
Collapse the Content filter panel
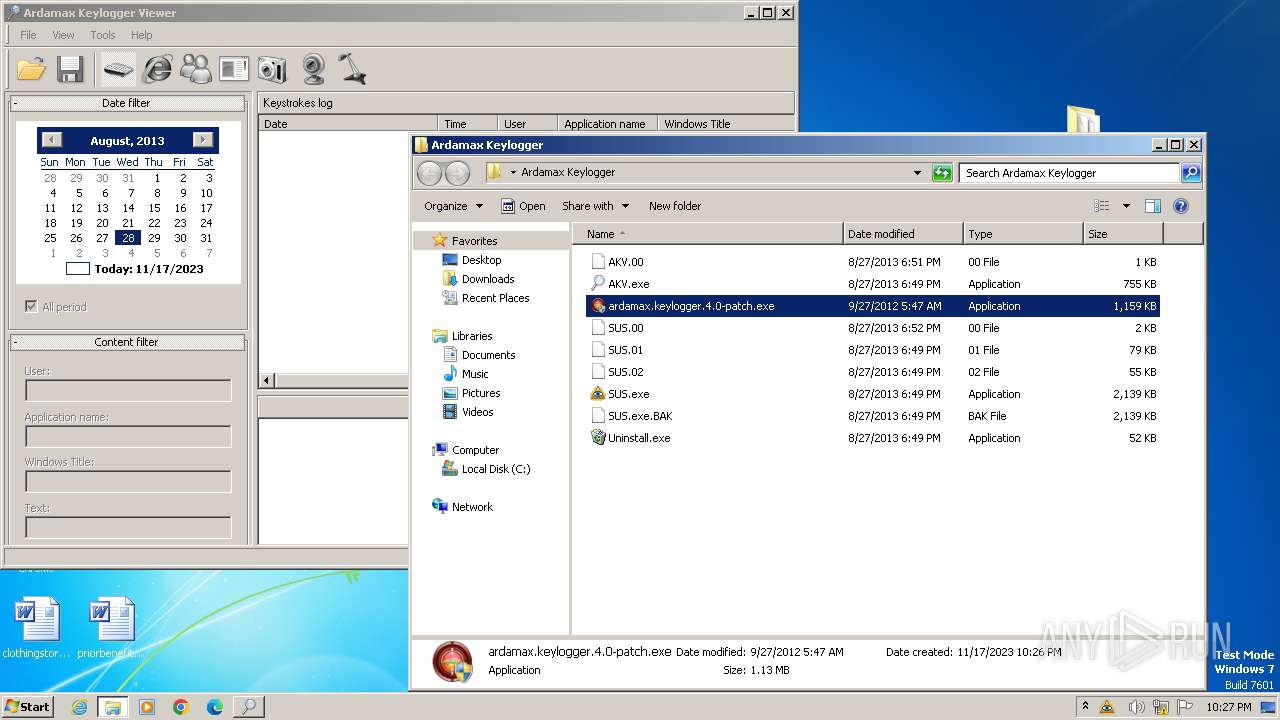pos(127,342)
